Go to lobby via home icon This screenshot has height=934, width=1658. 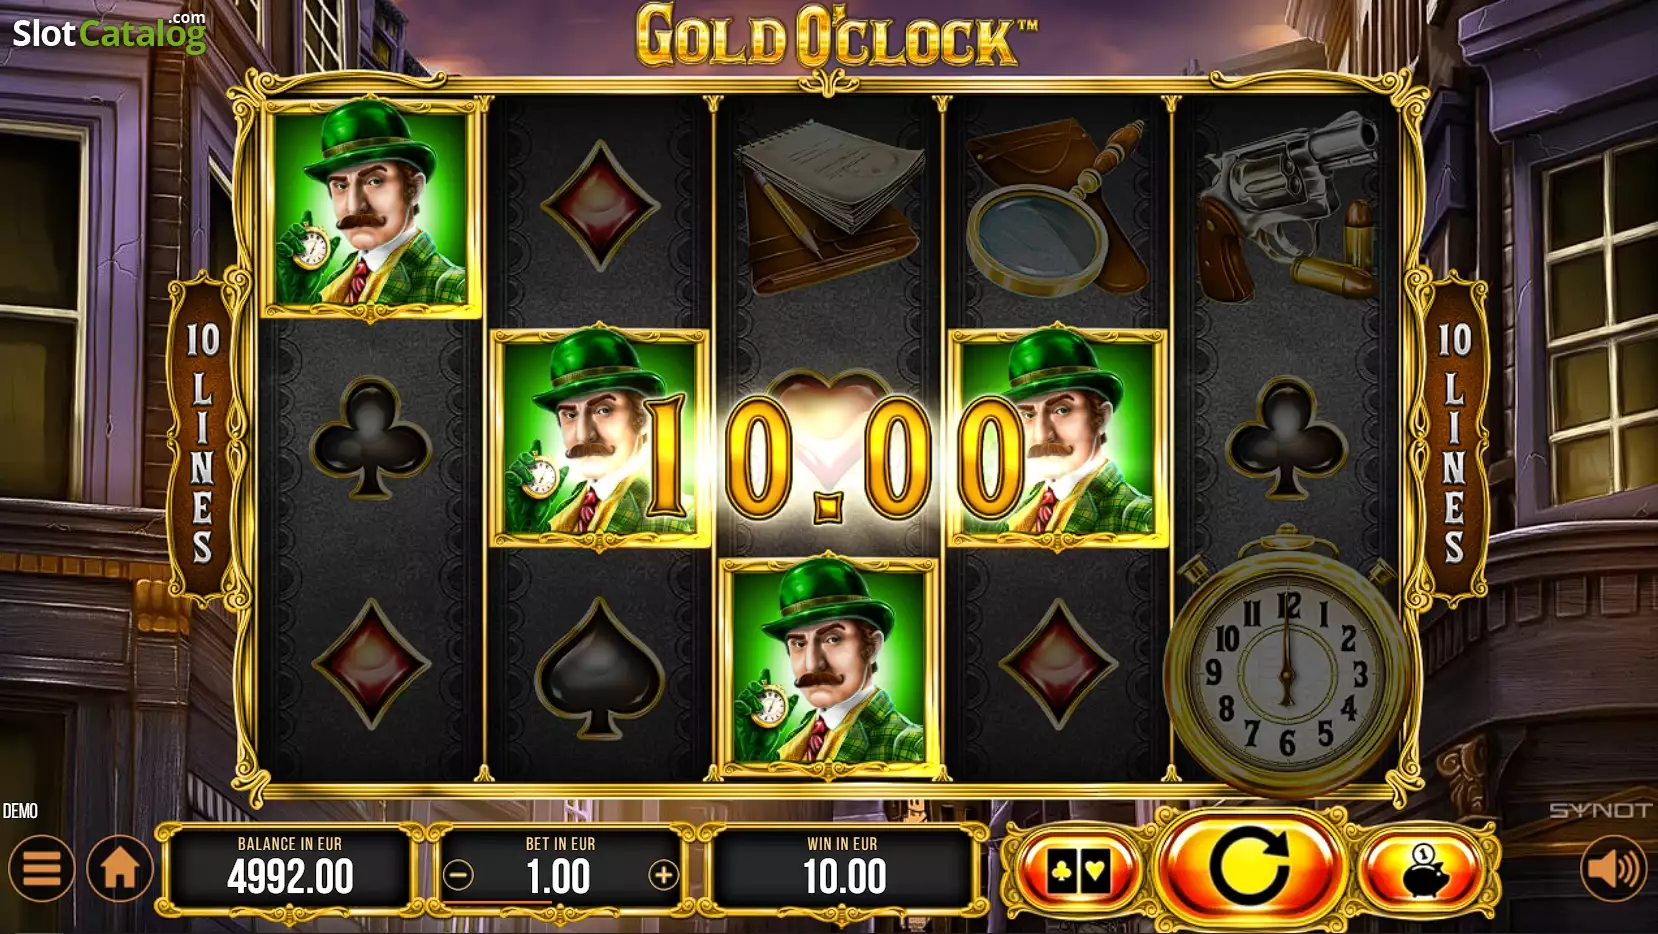click(x=119, y=868)
